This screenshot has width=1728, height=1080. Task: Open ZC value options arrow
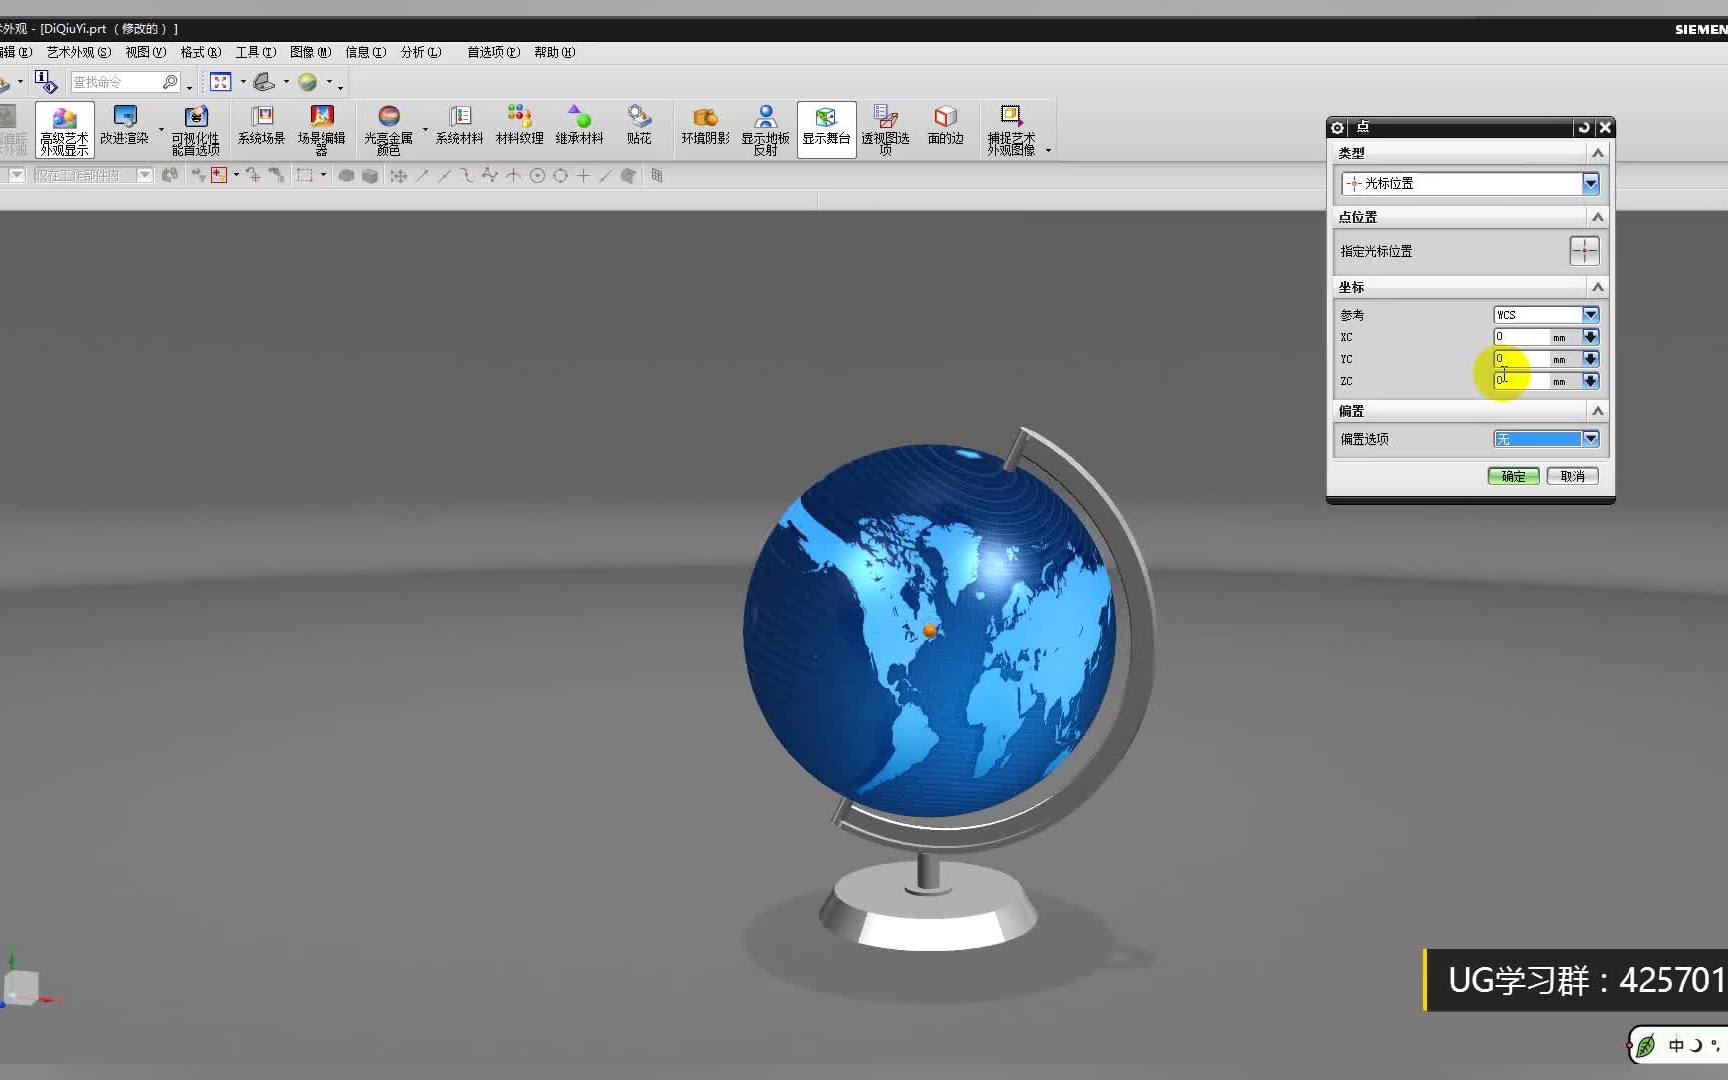(1591, 381)
